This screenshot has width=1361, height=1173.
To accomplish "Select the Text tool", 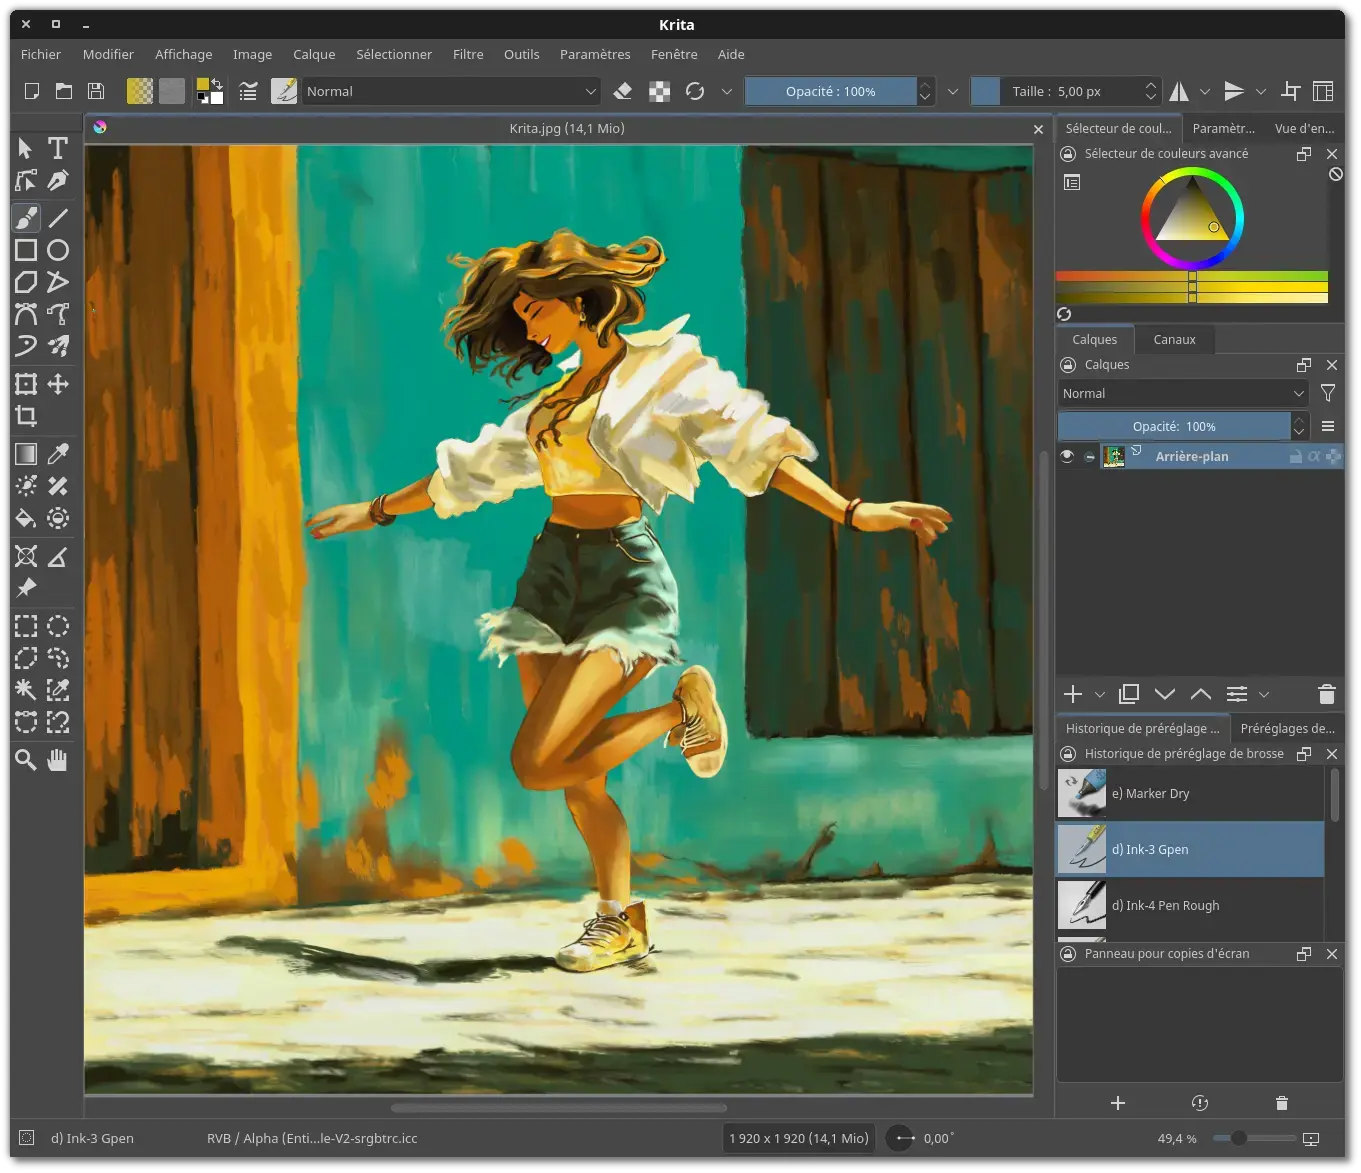I will coord(57,148).
